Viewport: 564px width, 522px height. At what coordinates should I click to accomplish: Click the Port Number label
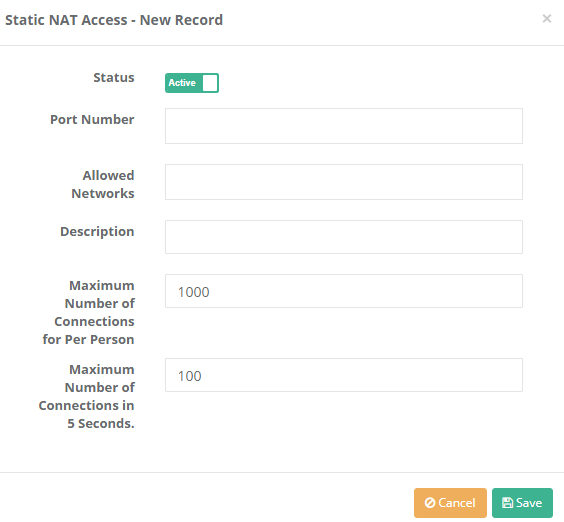tap(92, 119)
